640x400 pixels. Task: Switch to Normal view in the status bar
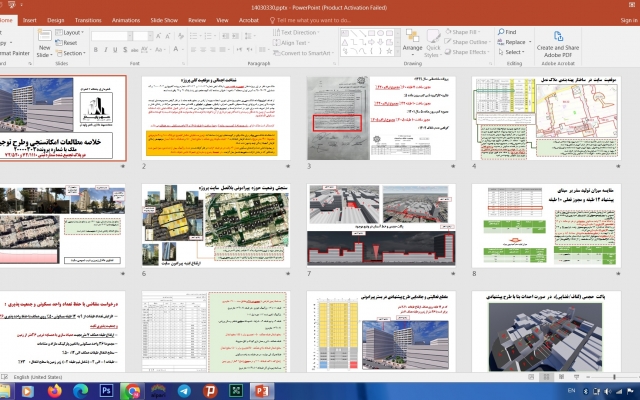click(x=531, y=377)
